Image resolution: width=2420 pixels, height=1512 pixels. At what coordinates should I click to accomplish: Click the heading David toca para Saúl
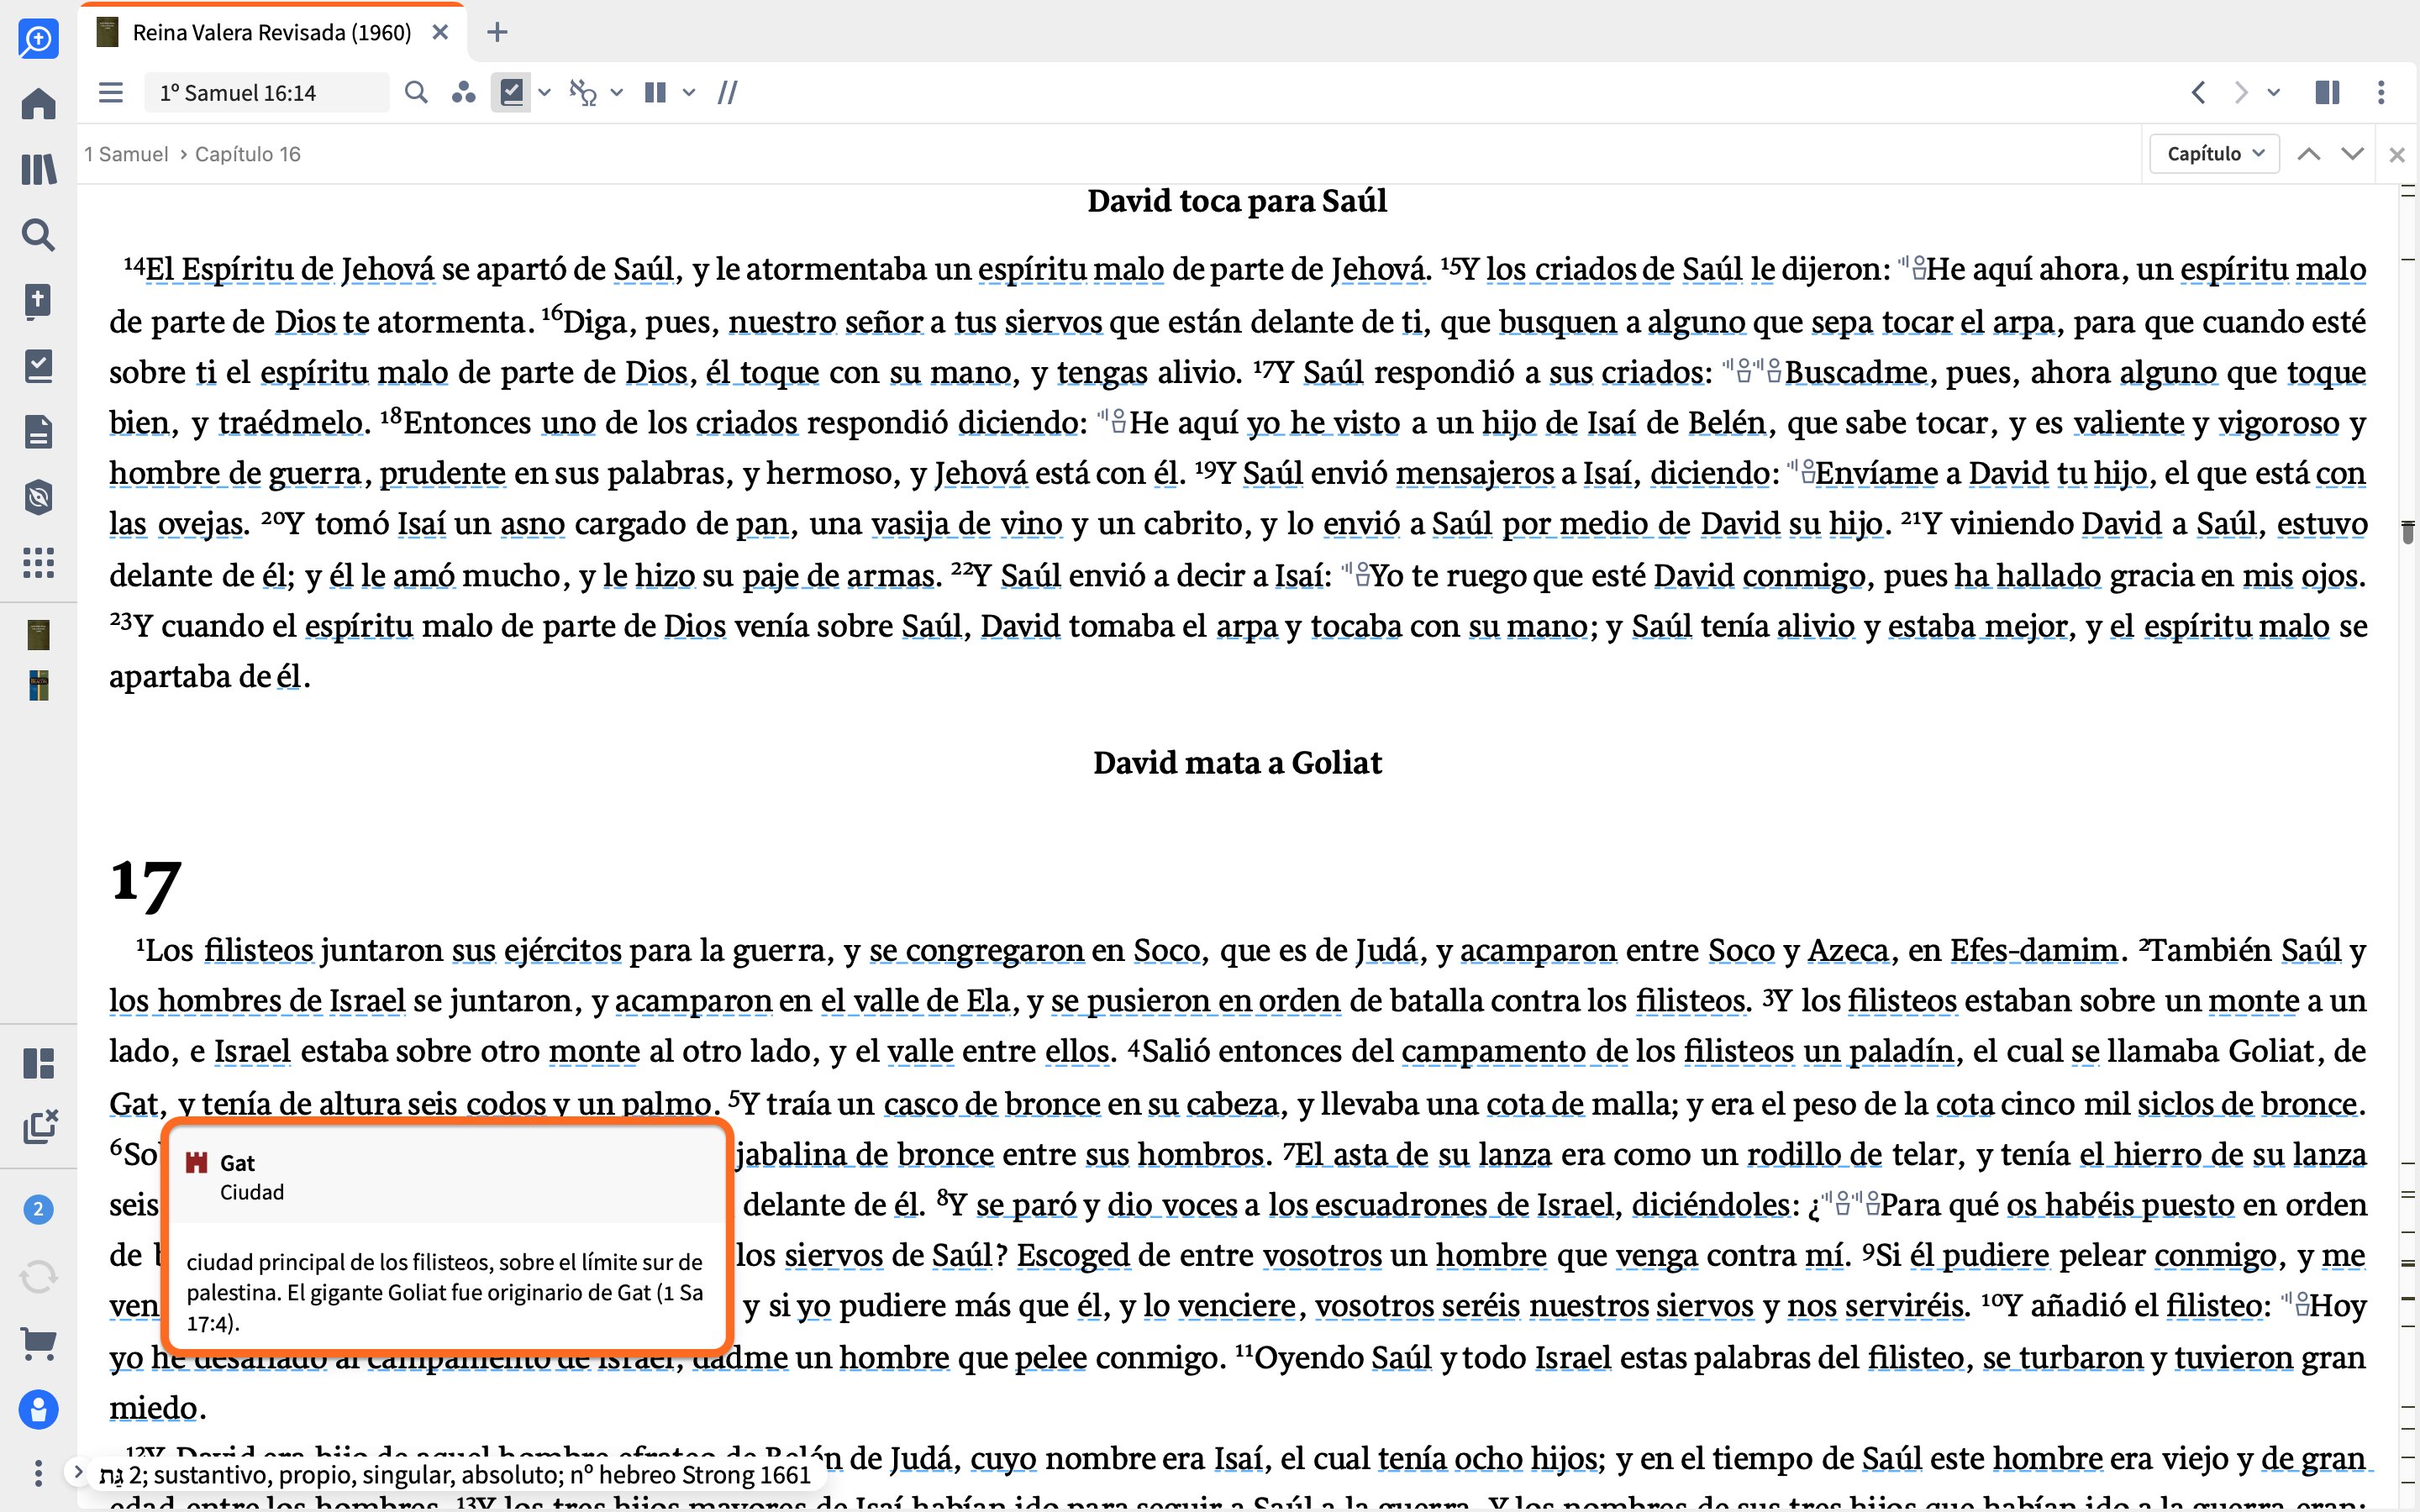point(1237,201)
